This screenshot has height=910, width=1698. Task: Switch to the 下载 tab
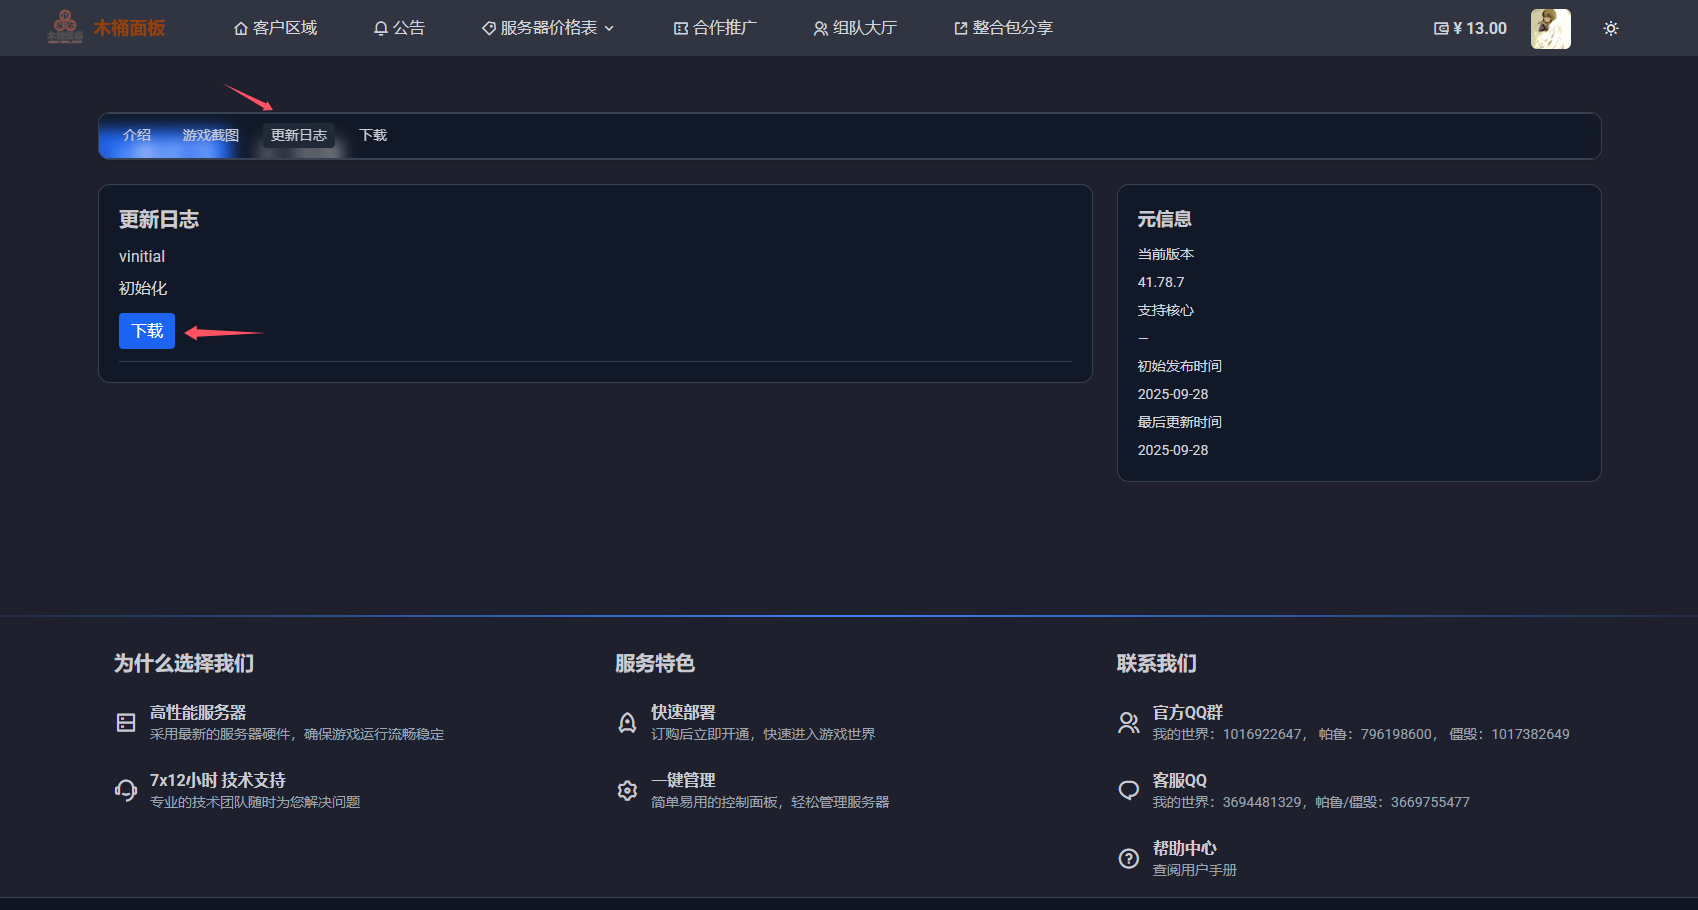coord(373,135)
